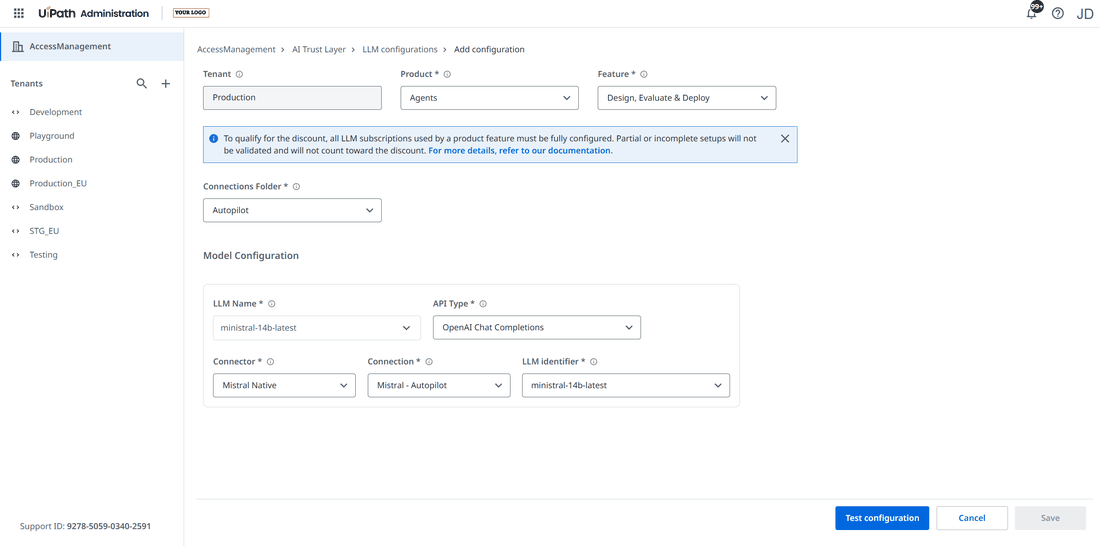Click the Production tenant globe icon
Image resolution: width=1100 pixels, height=546 pixels.
click(x=15, y=160)
